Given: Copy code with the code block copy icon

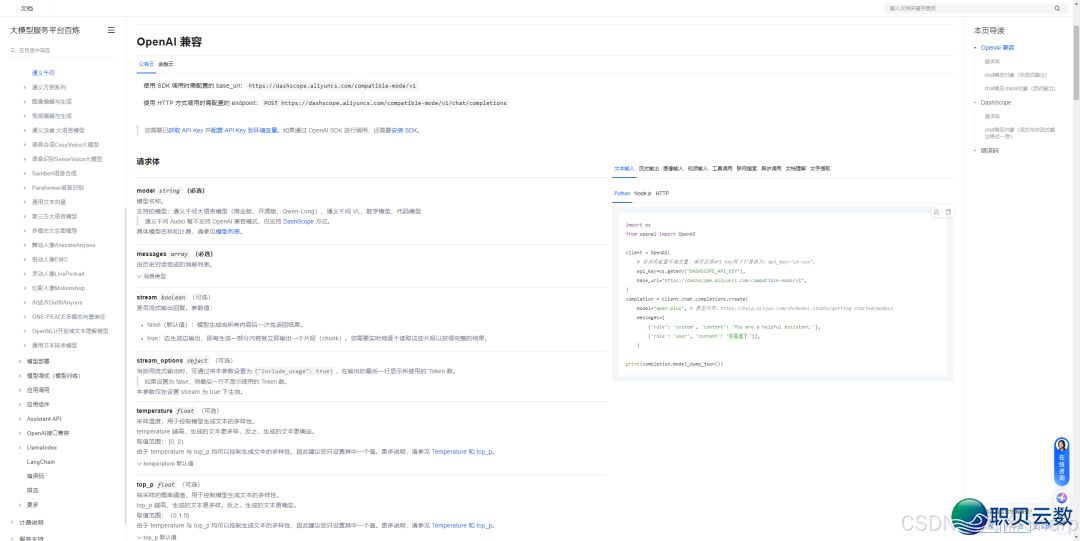Looking at the screenshot, I should click(948, 212).
